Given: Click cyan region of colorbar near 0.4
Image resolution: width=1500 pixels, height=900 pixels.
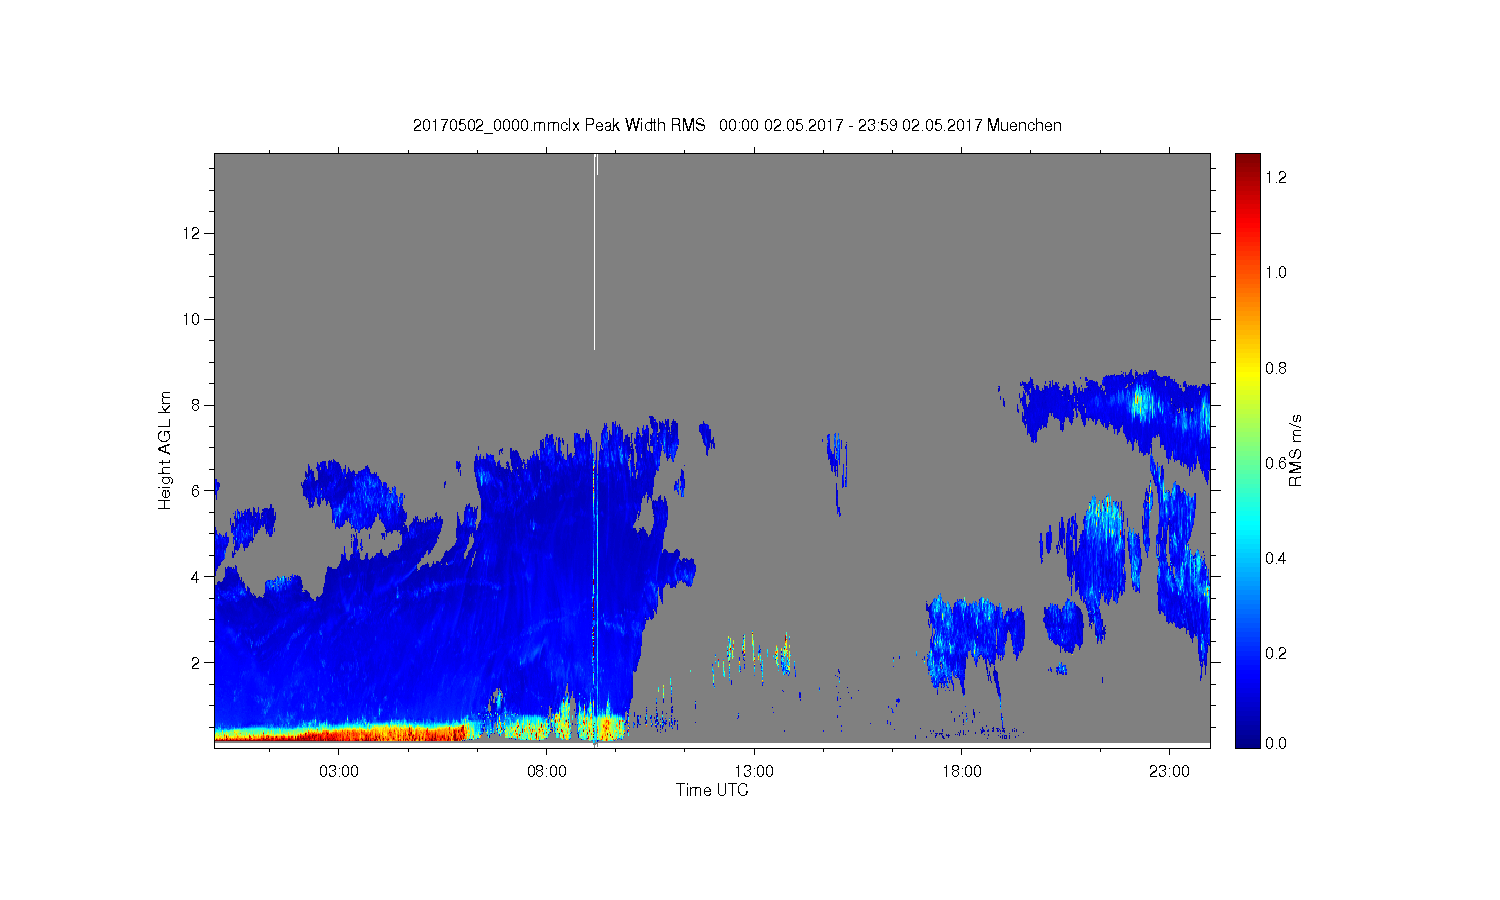Looking at the screenshot, I should 1247,558.
